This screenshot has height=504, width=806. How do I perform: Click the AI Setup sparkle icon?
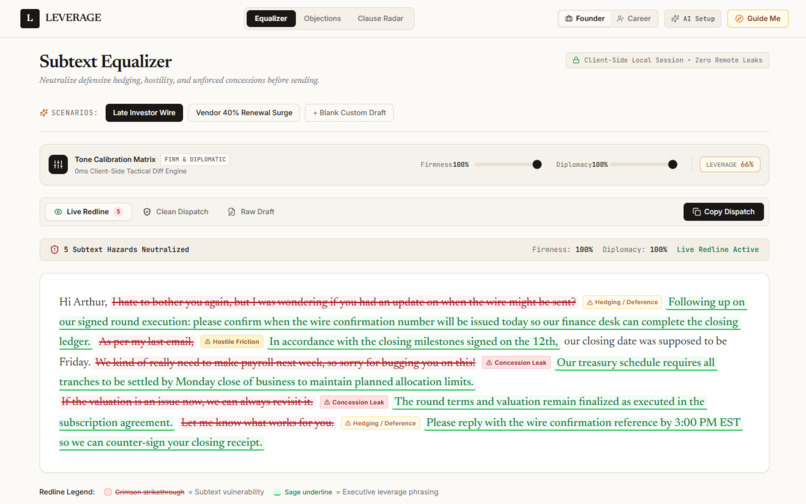675,19
